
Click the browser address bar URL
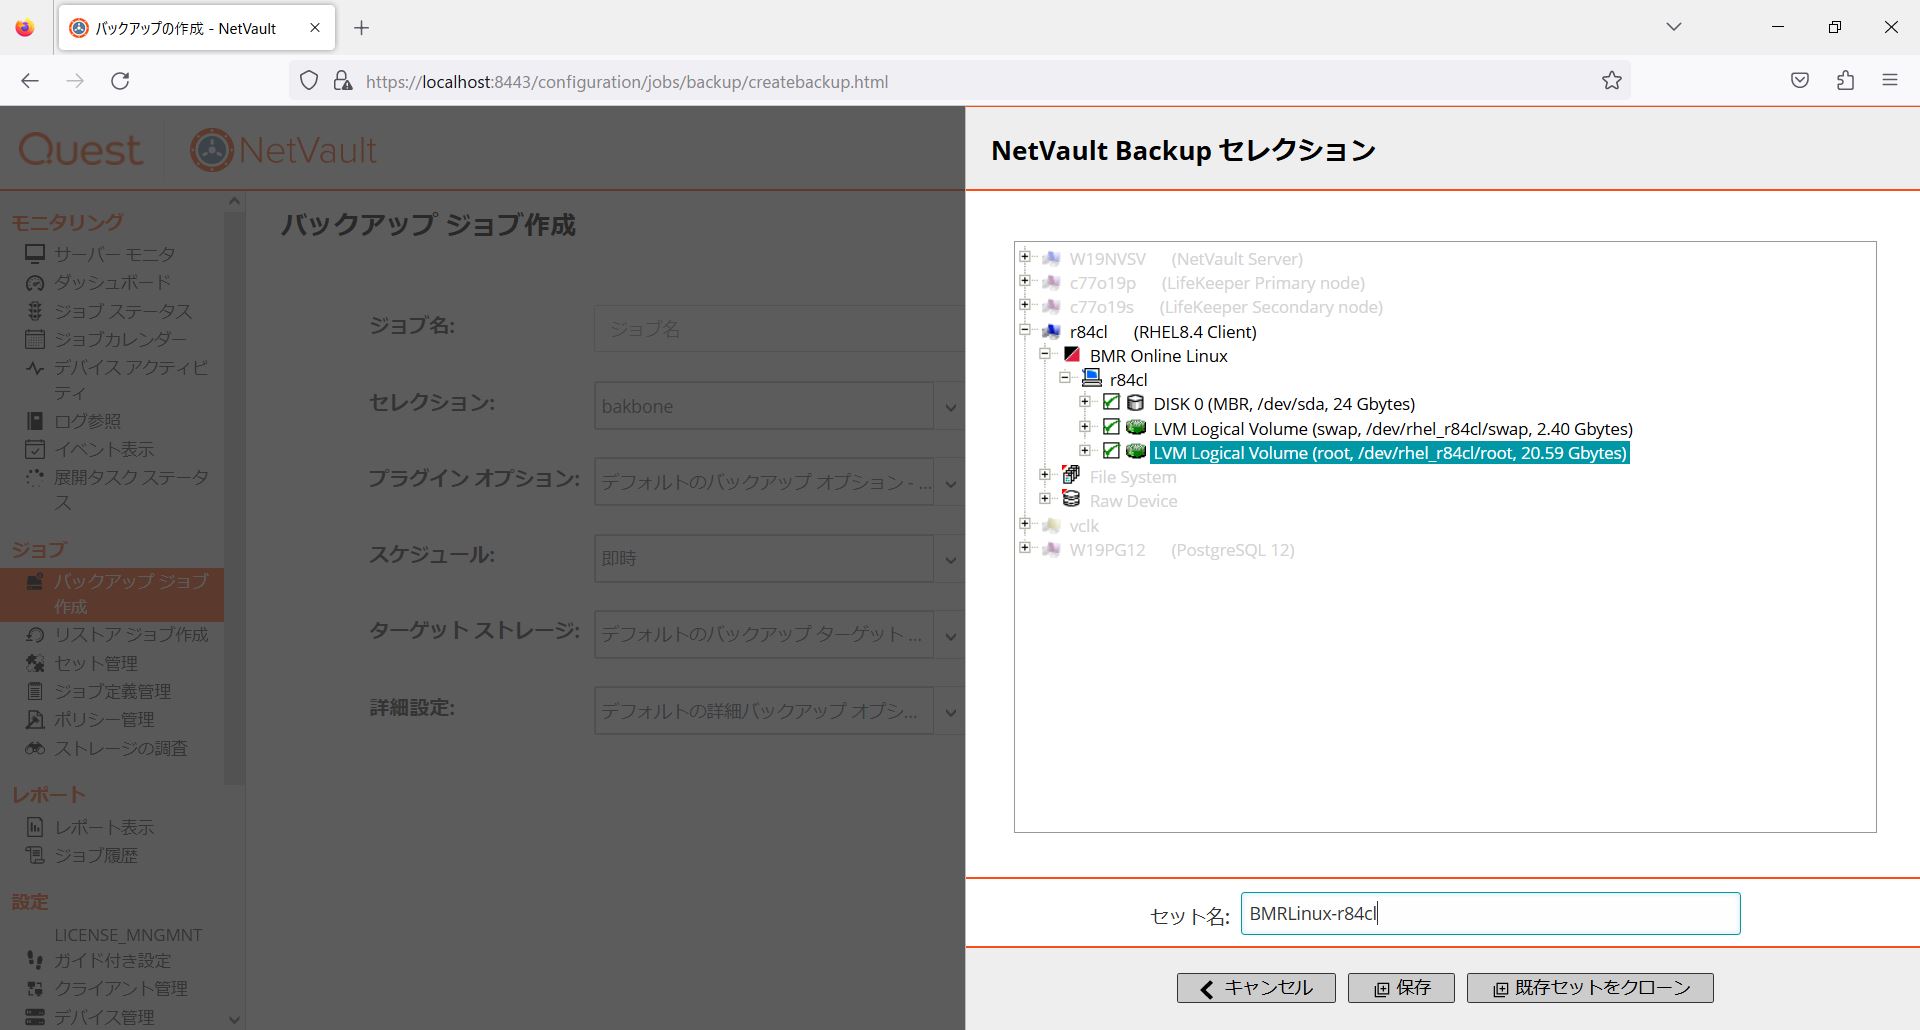coord(626,82)
